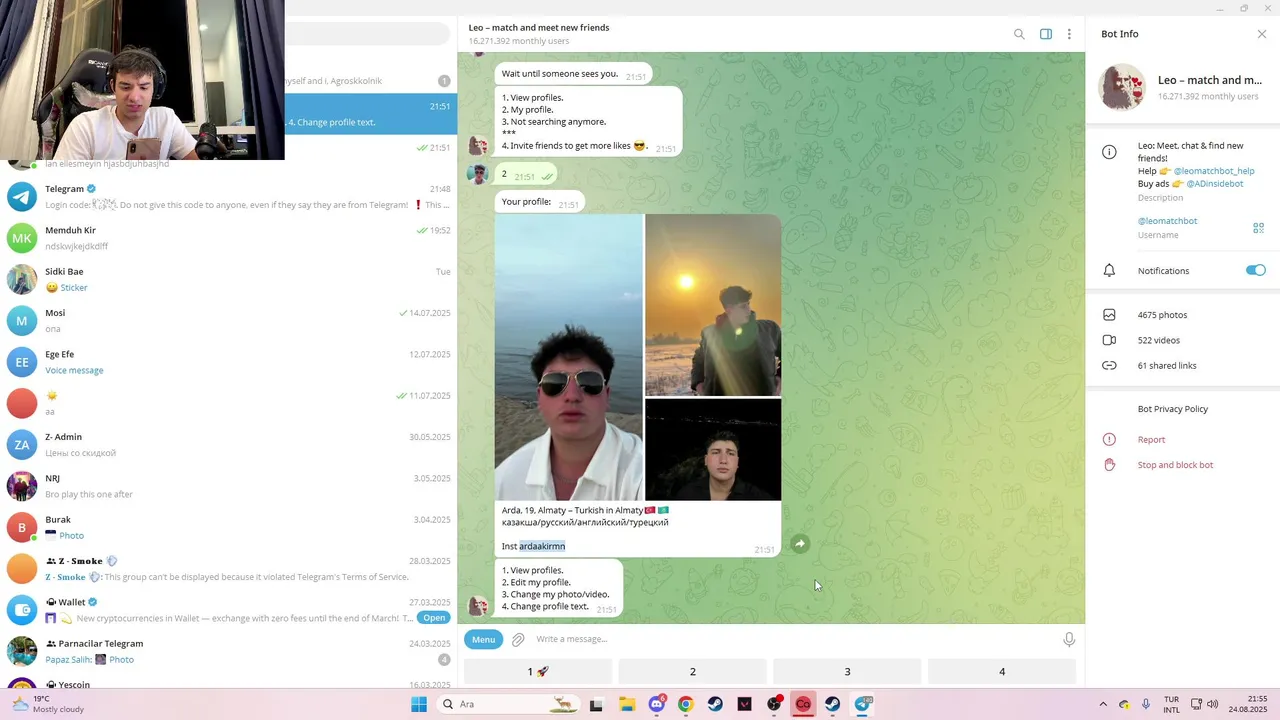
Task: Open the Mosi chat
Action: (229, 321)
